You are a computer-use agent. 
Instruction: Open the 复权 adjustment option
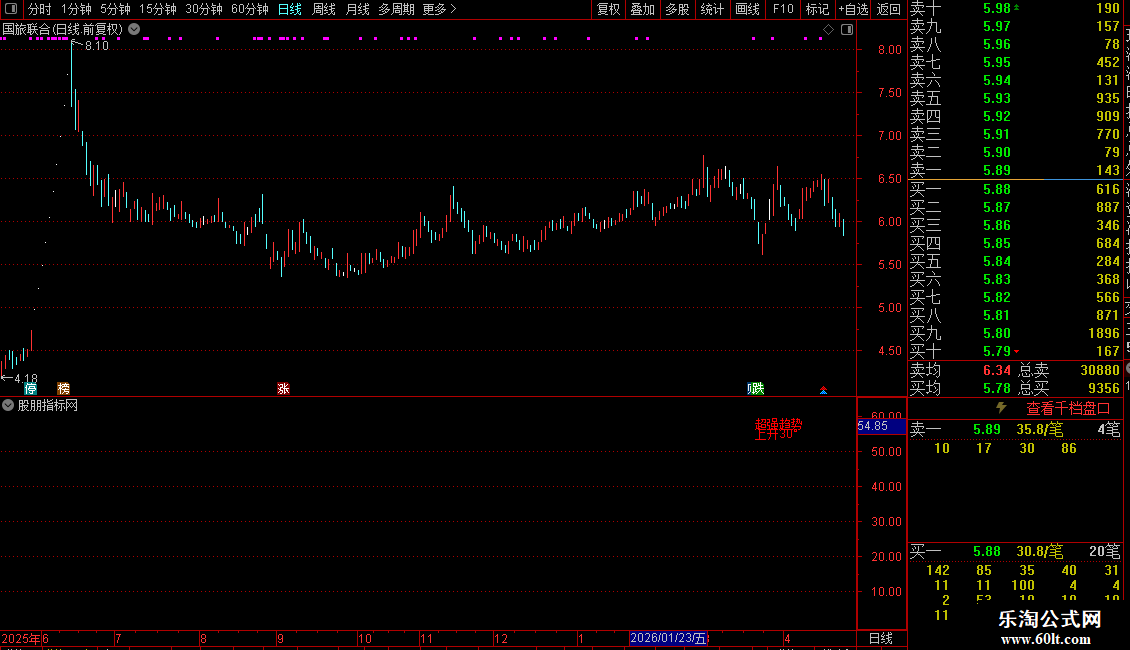(x=608, y=9)
